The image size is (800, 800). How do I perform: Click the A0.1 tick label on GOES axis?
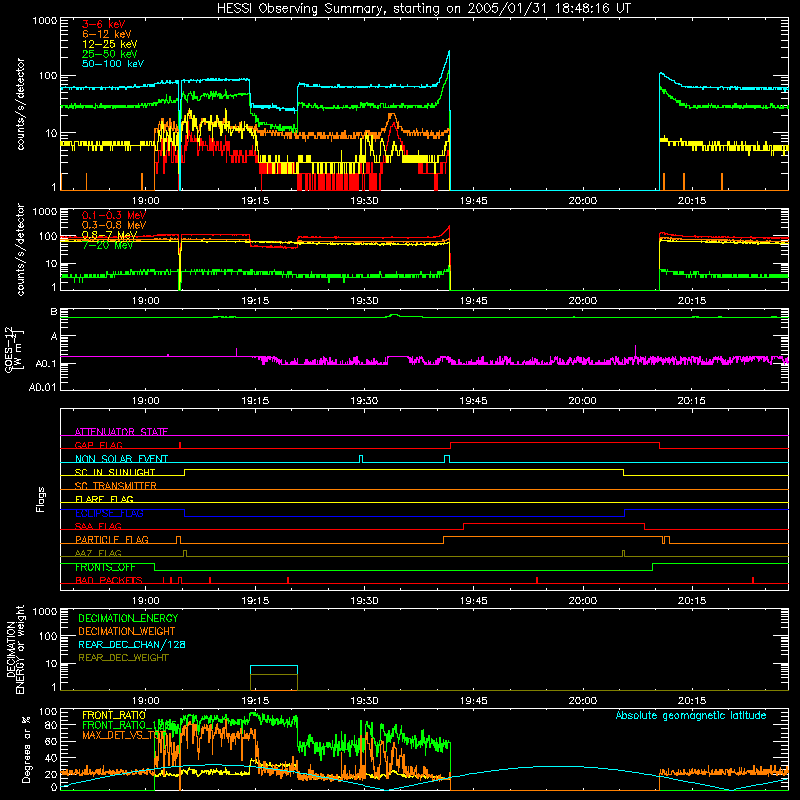tap(46, 364)
